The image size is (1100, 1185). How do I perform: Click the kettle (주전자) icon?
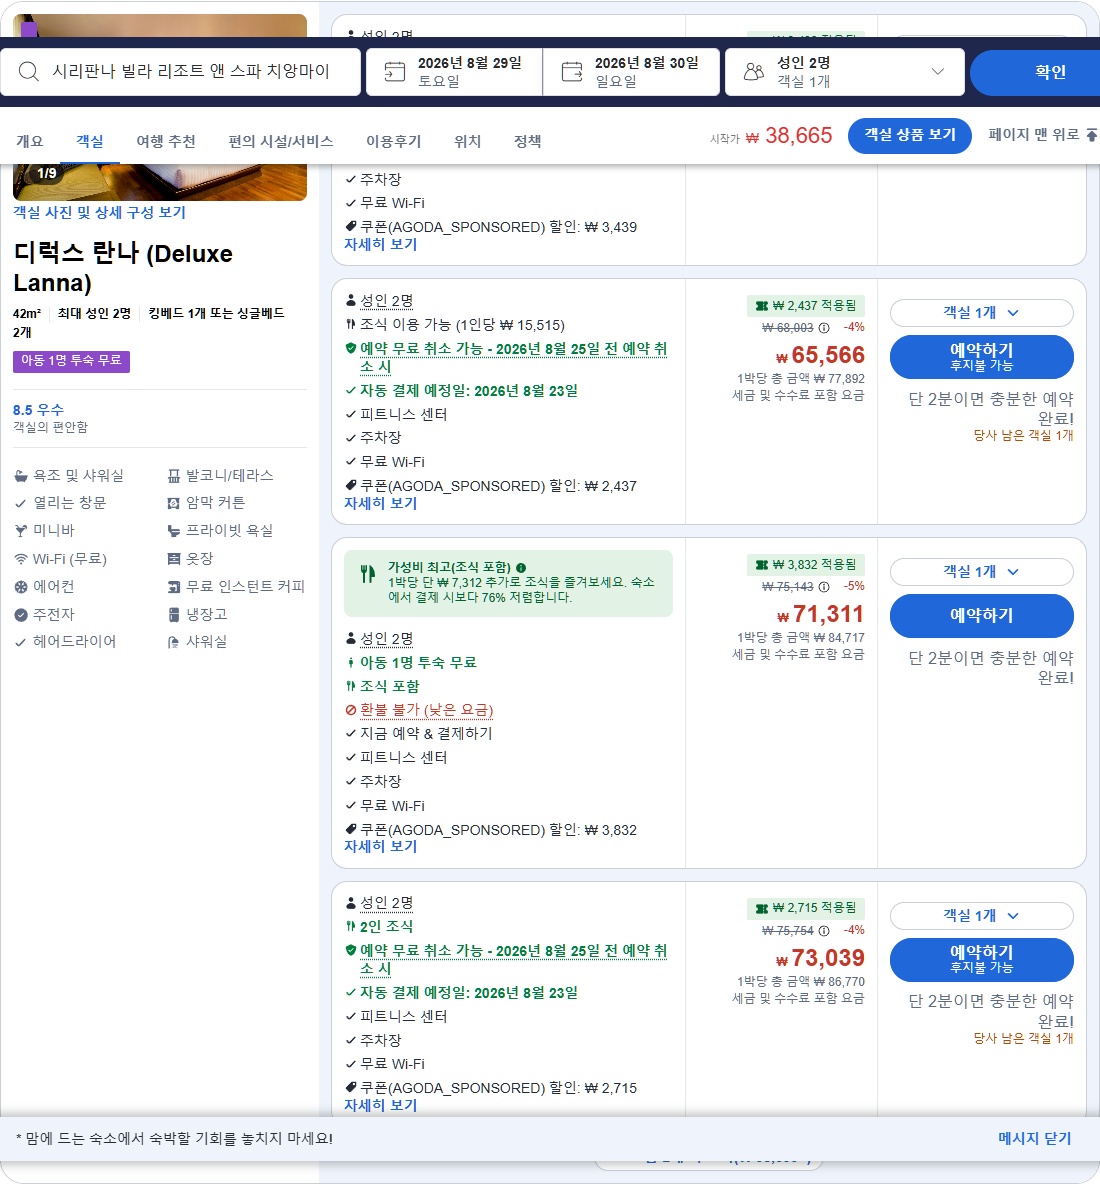tap(20, 615)
